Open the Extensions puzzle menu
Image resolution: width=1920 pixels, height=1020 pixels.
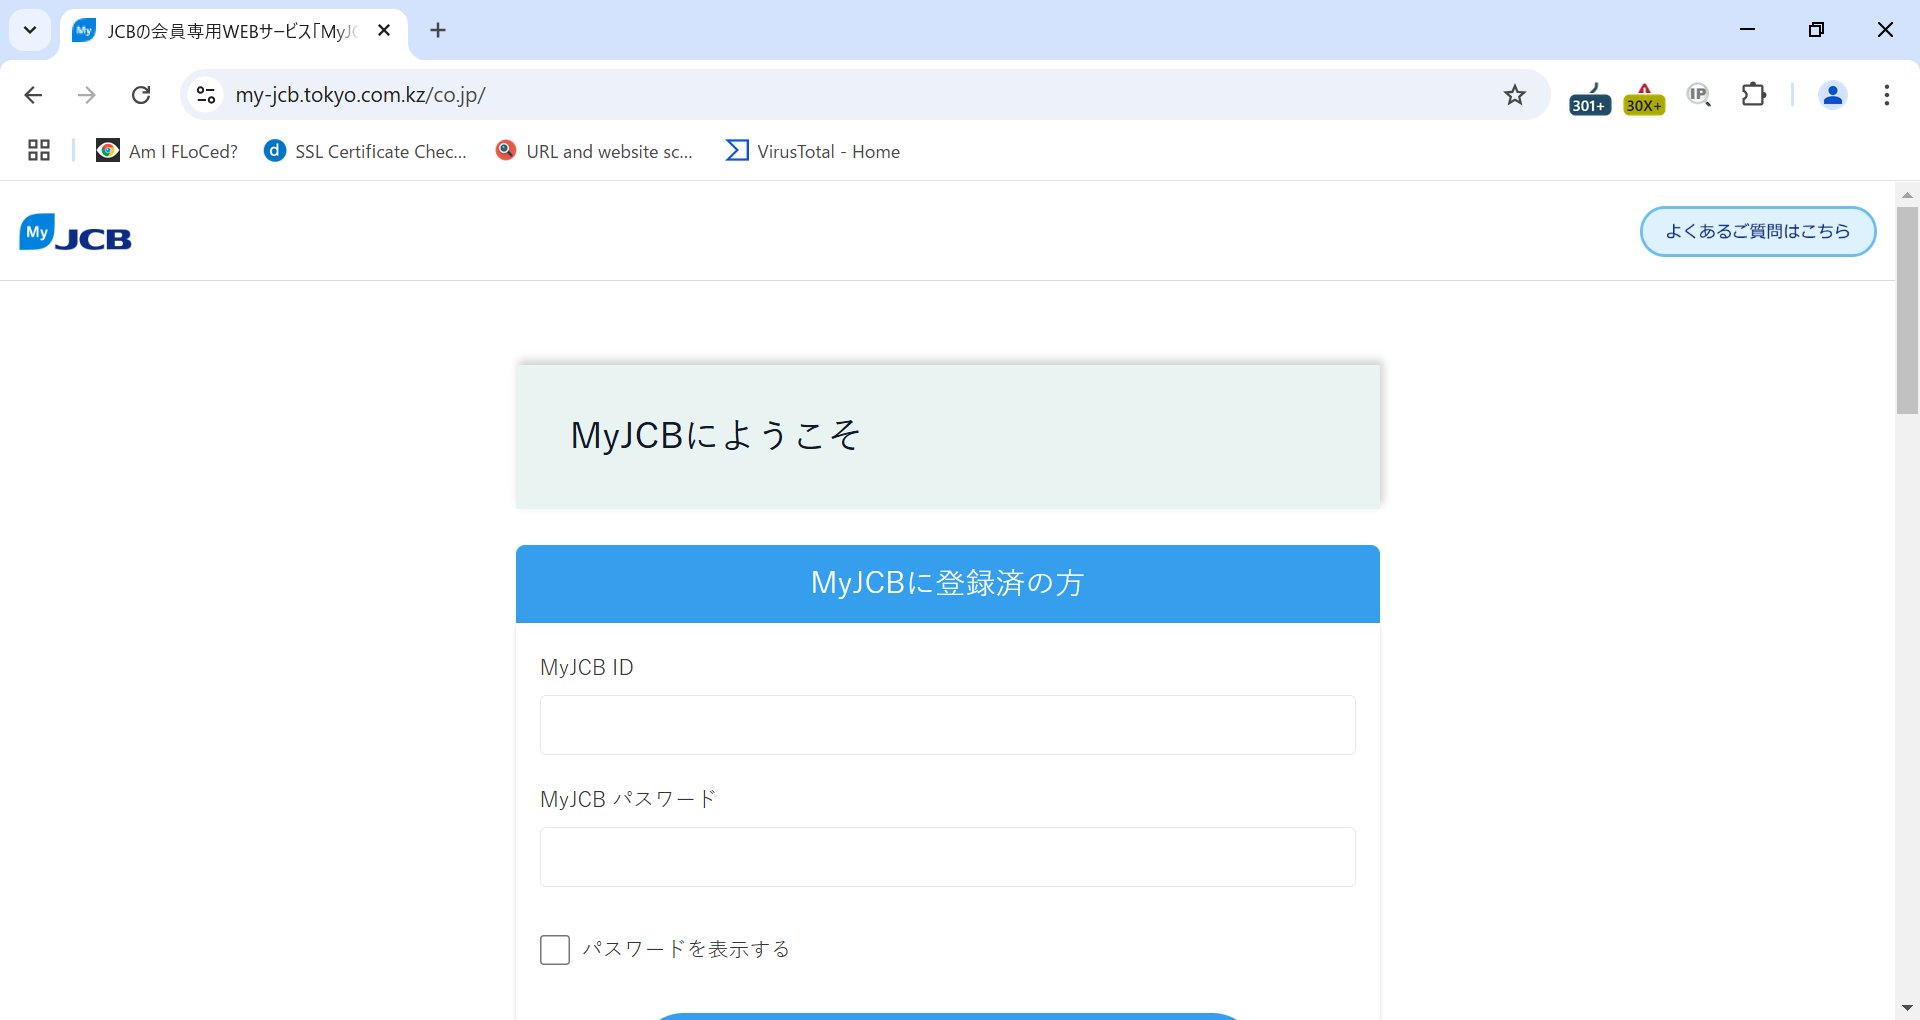[1754, 95]
